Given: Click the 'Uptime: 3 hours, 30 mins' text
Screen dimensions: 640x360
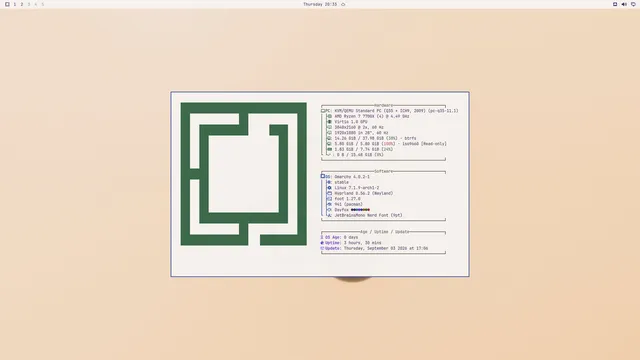Looking at the screenshot, I should [x=353, y=243].
